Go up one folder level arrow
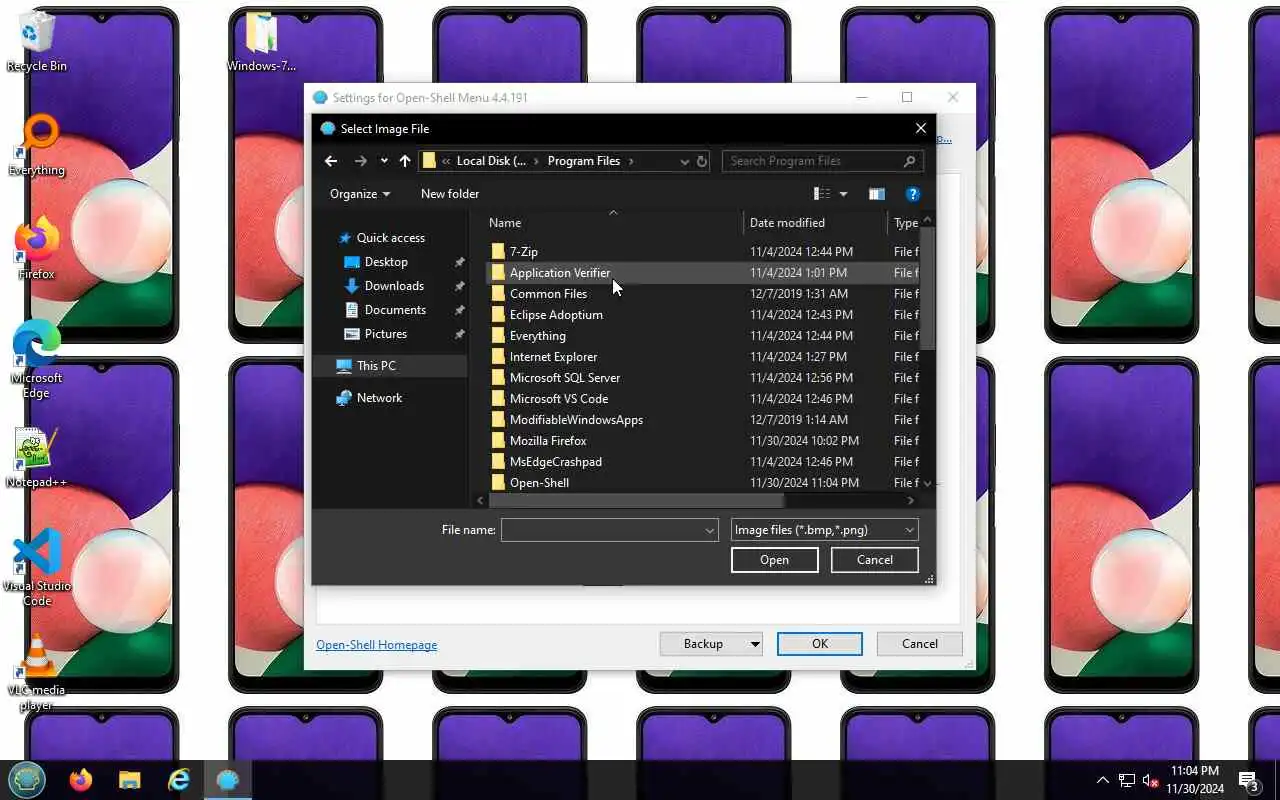Screen dimensions: 1280x800 [x=405, y=161]
